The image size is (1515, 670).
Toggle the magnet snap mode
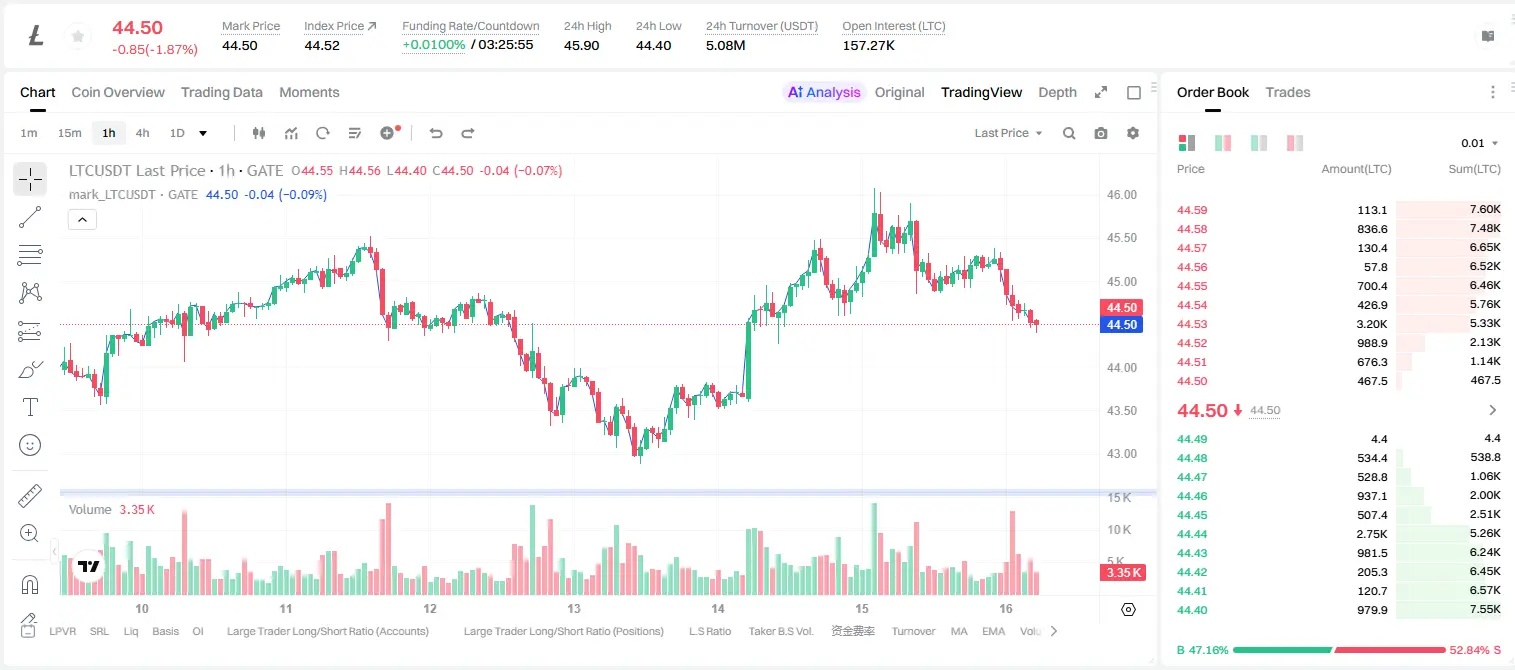(30, 585)
